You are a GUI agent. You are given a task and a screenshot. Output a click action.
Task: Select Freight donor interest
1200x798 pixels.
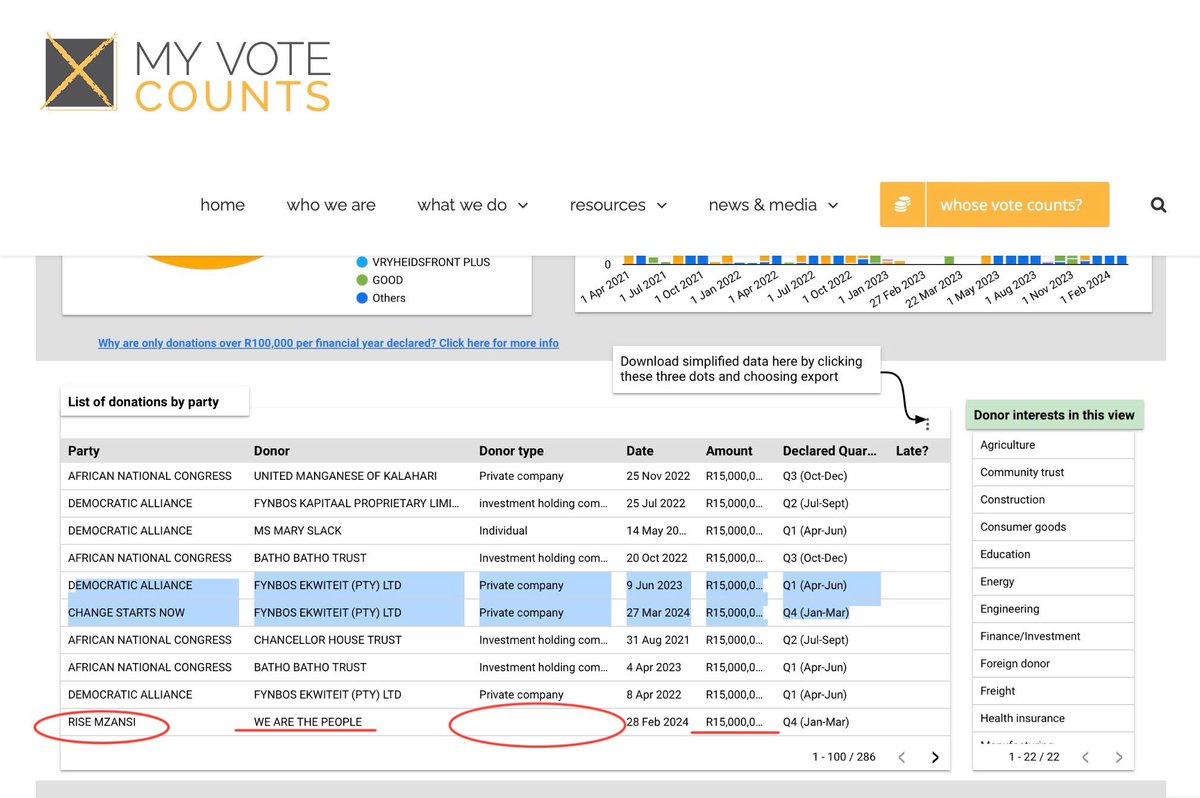coord(1053,690)
